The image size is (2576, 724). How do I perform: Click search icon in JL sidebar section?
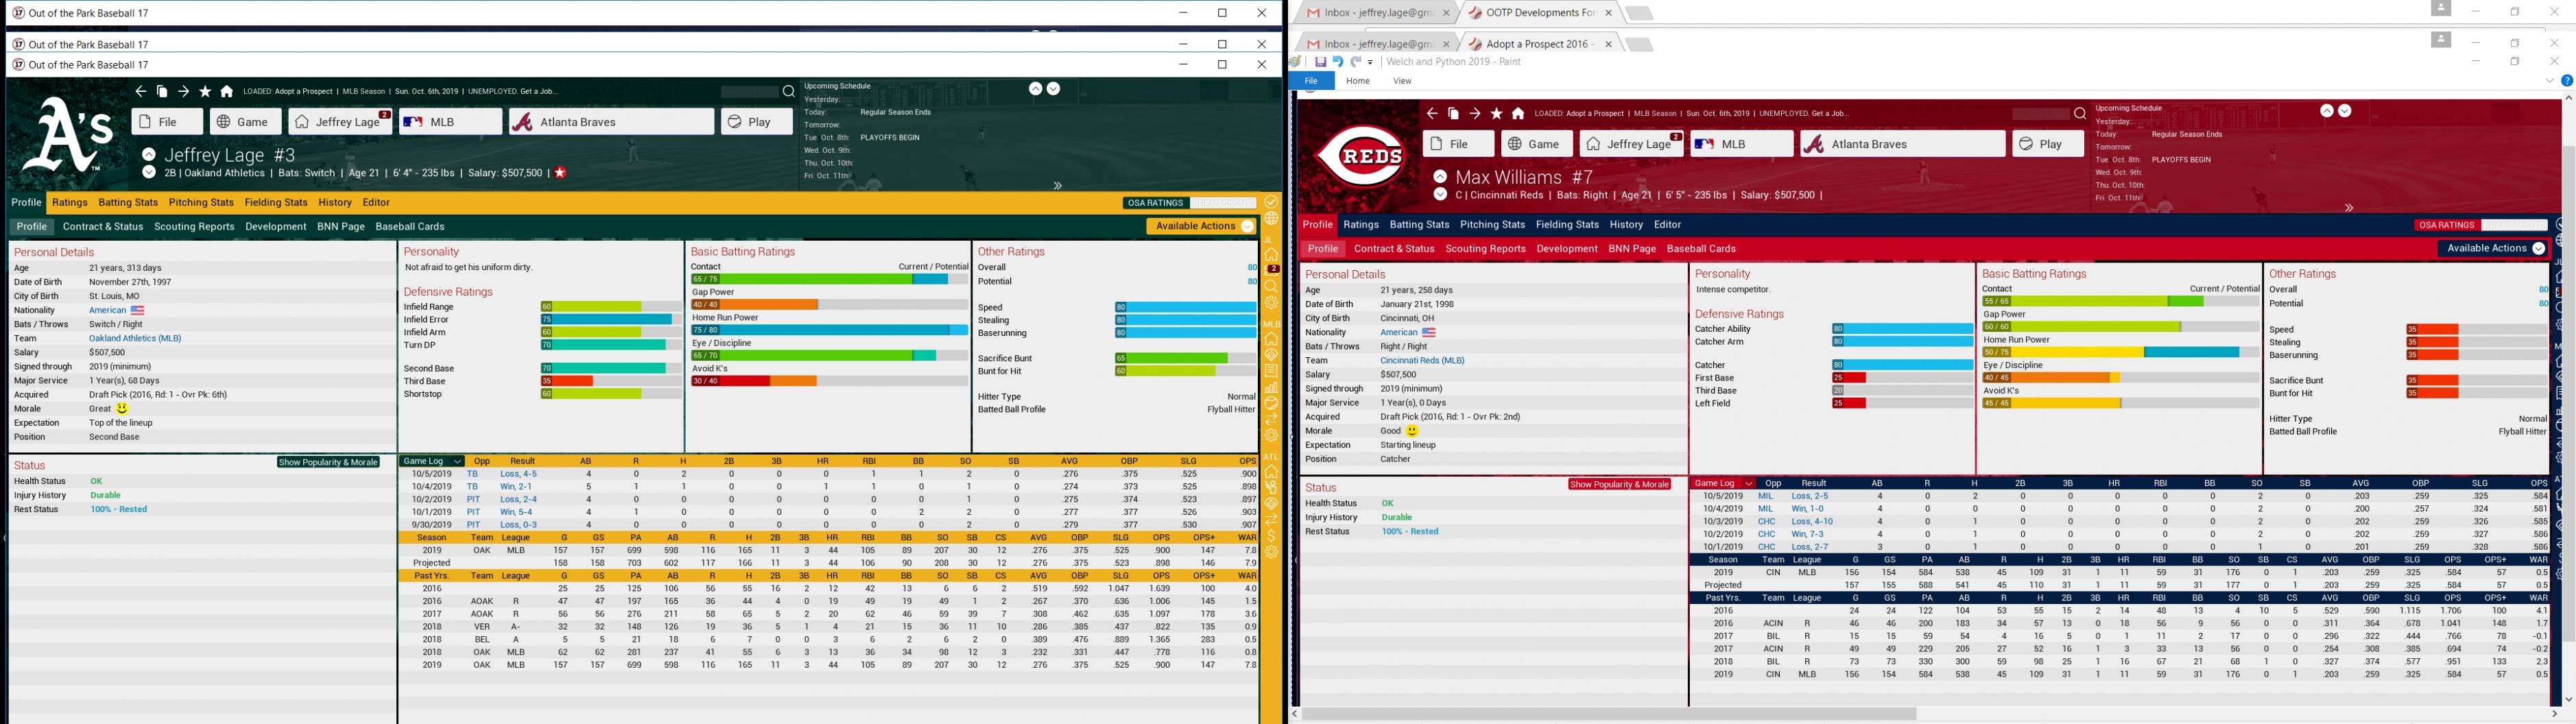1271,286
